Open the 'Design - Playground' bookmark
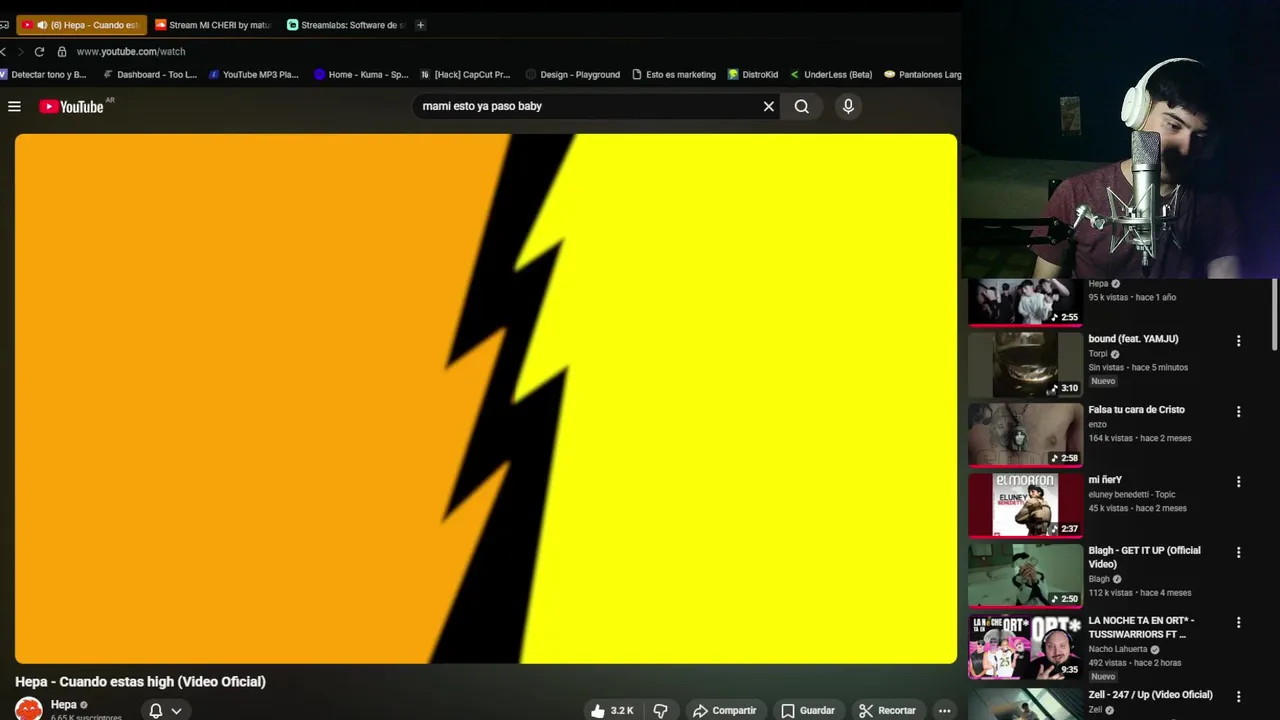This screenshot has width=1280, height=720. (x=573, y=74)
